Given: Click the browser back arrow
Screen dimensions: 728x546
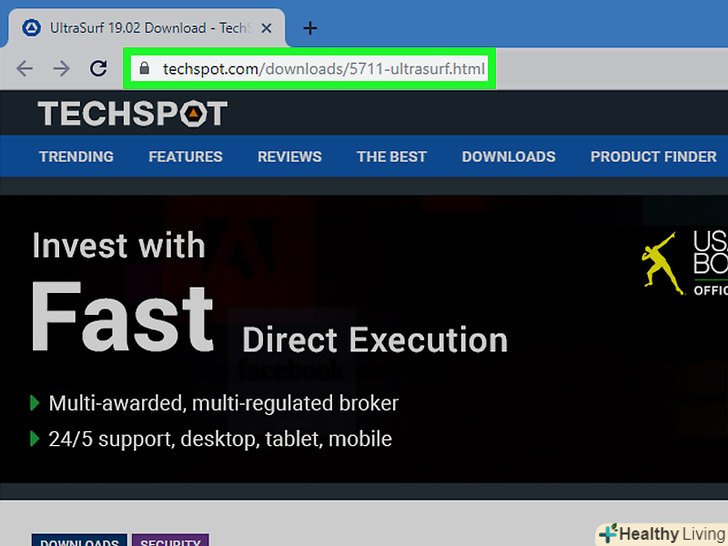Looking at the screenshot, I should tap(25, 69).
